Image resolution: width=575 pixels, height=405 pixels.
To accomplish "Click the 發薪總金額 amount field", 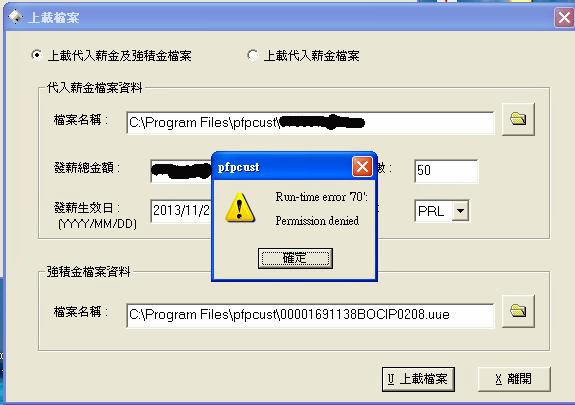I will (x=181, y=171).
